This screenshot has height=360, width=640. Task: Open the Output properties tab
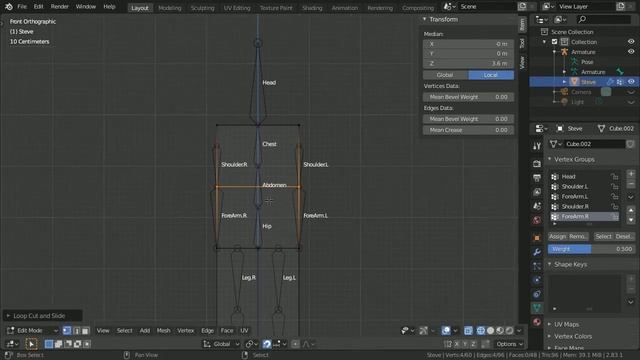point(537,178)
